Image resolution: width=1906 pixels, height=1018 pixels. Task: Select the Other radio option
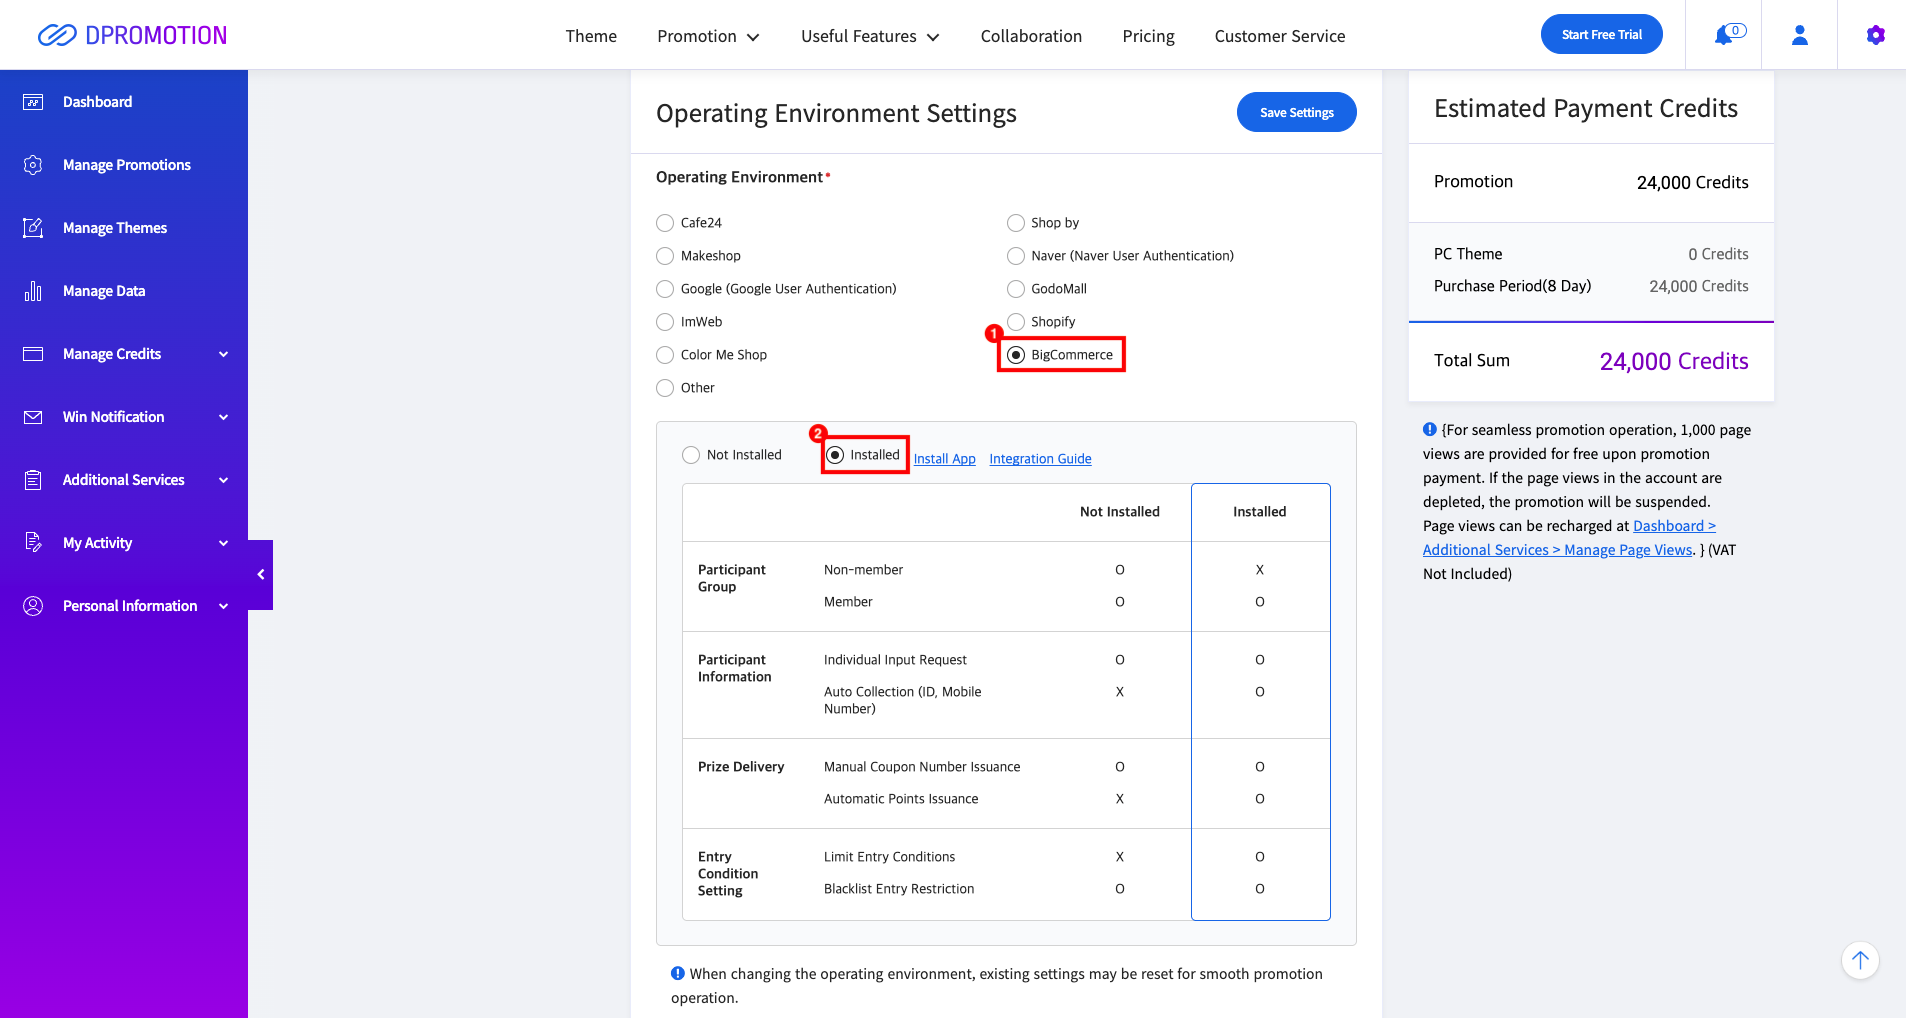point(665,388)
